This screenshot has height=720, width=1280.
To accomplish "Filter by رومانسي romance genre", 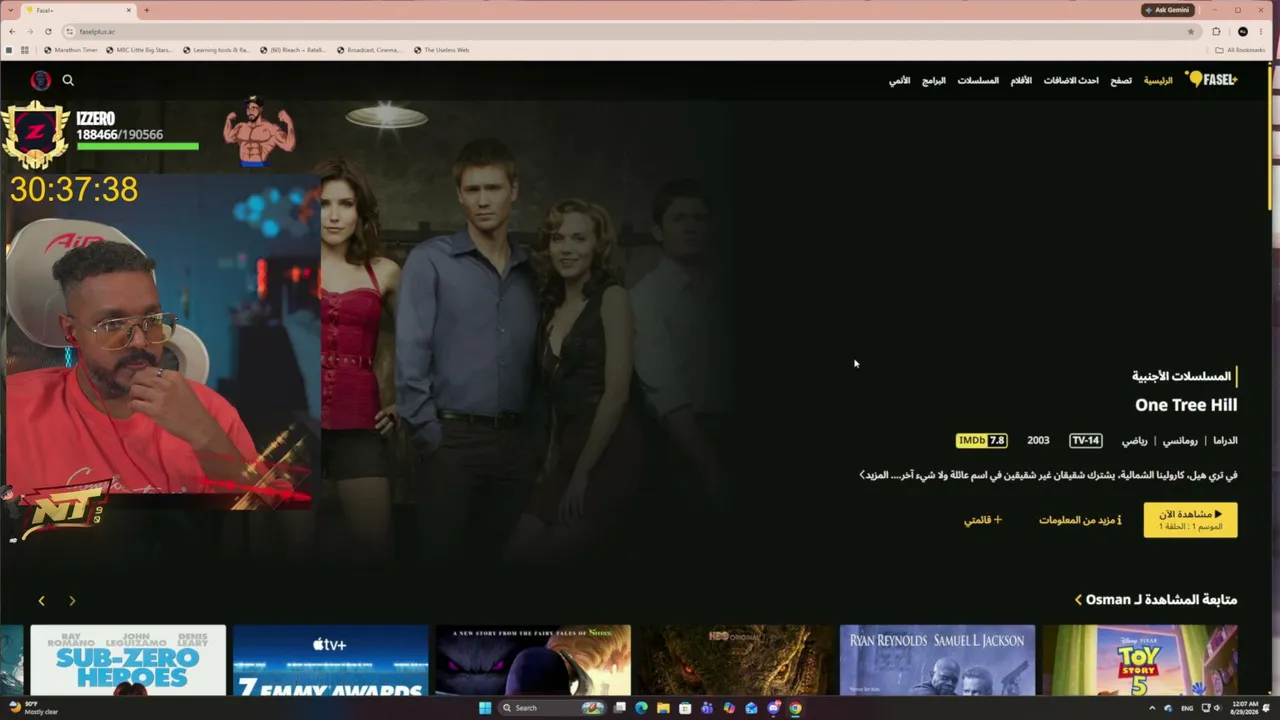I will pyautogui.click(x=1180, y=440).
